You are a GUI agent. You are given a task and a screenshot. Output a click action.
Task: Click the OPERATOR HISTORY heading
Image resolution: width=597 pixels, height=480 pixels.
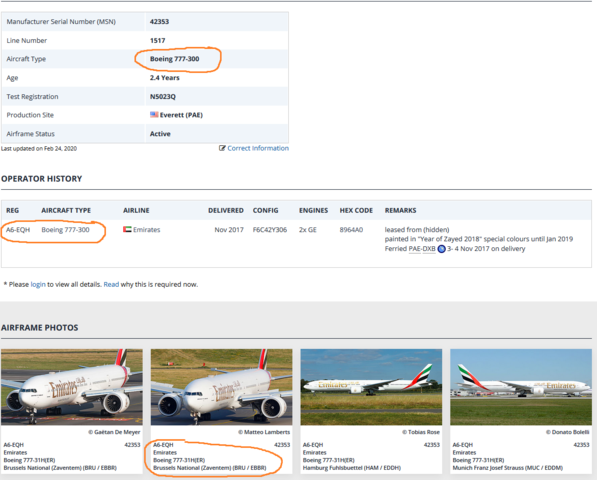(x=42, y=179)
